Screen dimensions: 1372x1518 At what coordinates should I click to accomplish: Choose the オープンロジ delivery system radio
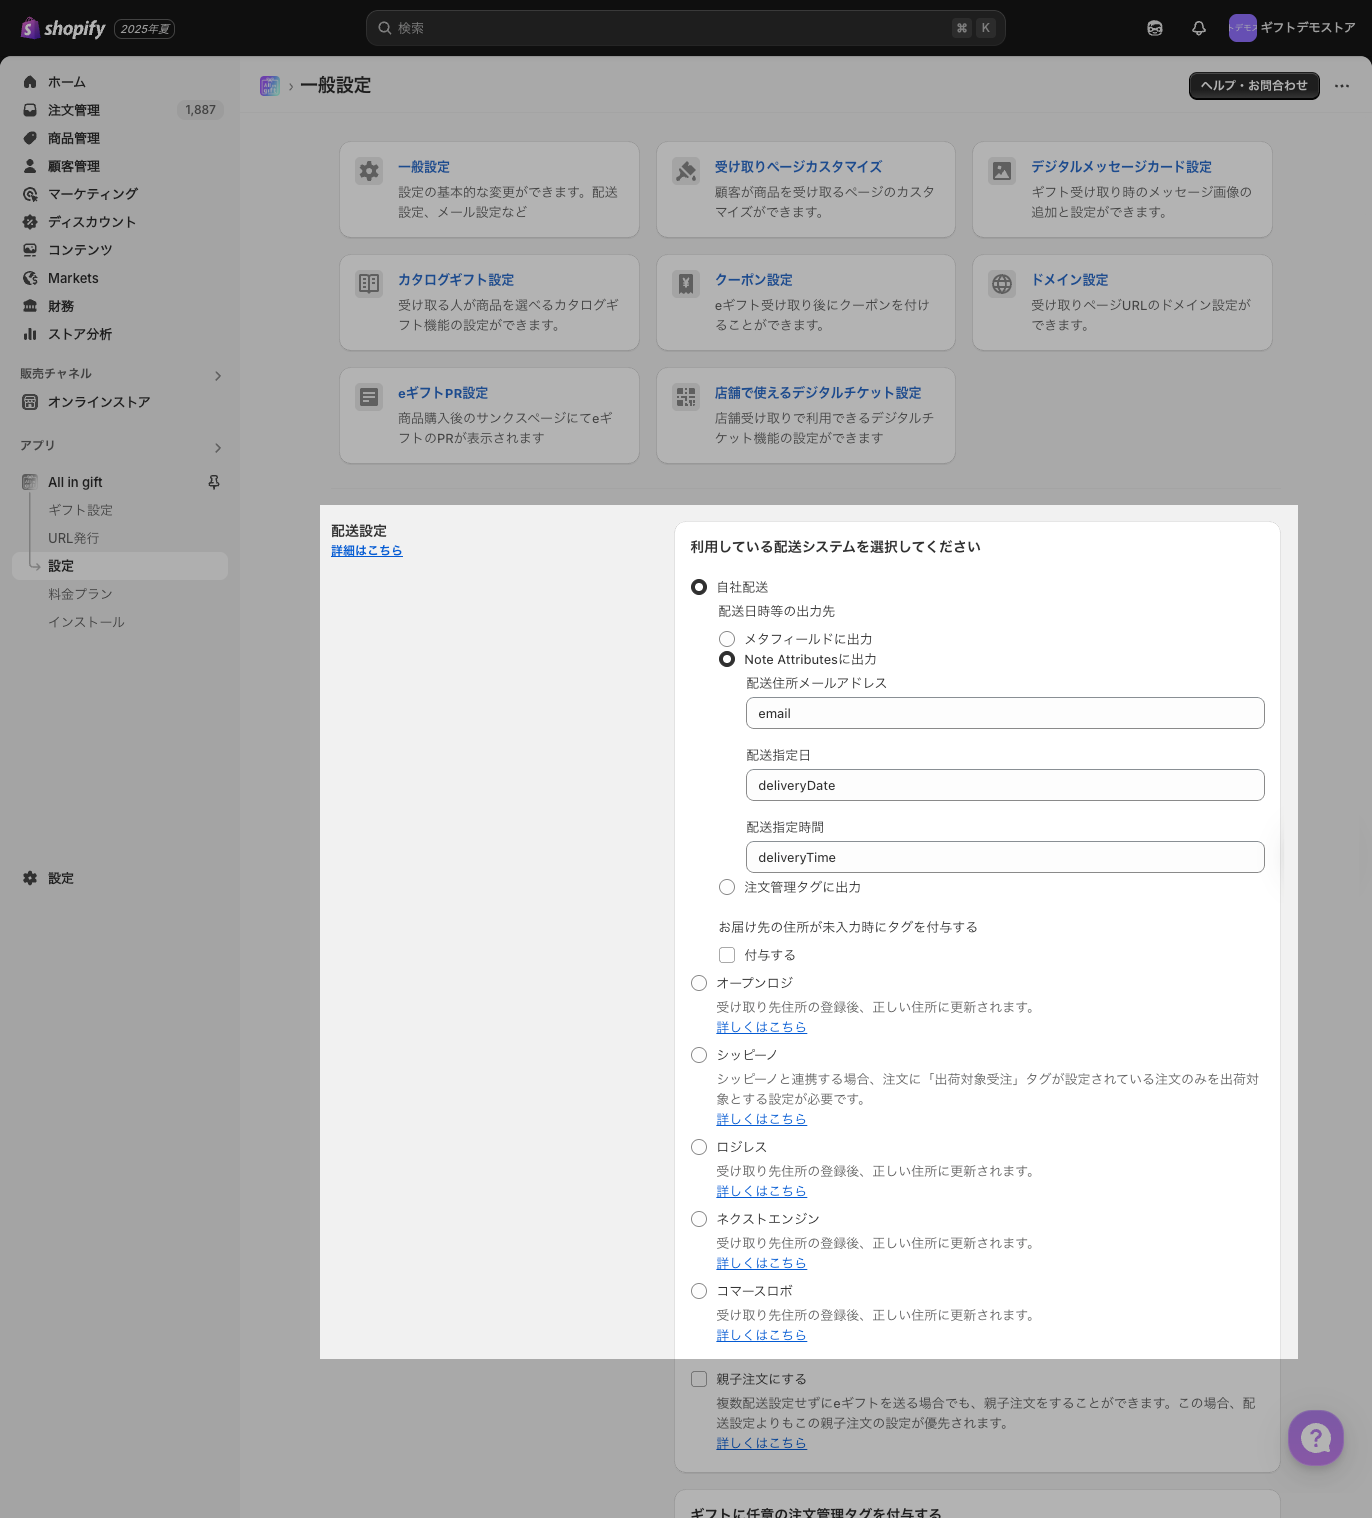(699, 983)
